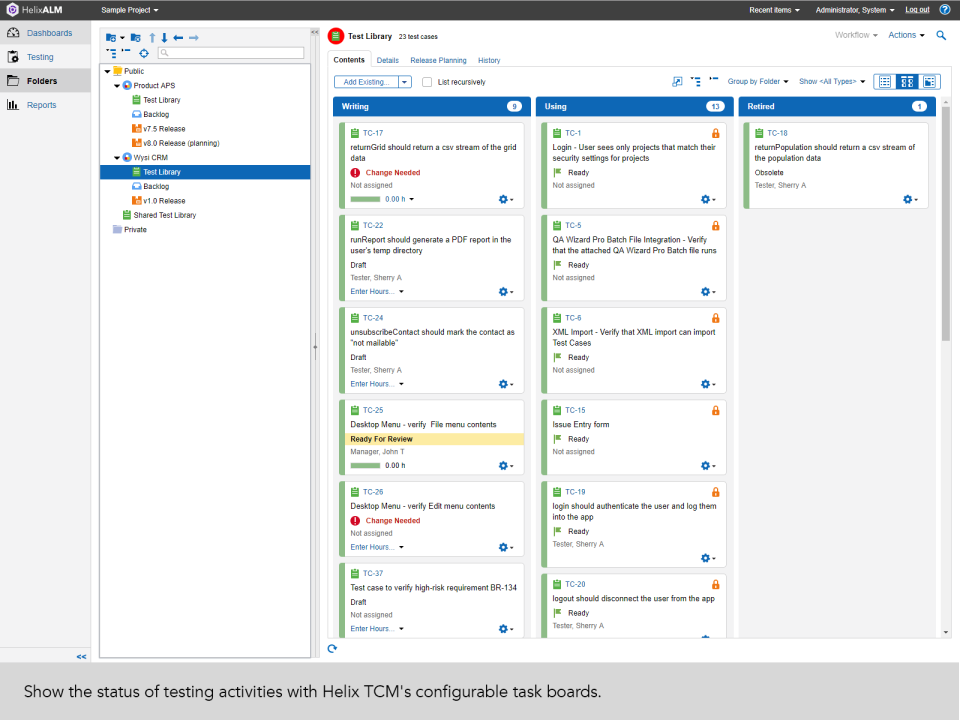
Task: Click the task board vertical scrollbar
Action: pos(946,224)
